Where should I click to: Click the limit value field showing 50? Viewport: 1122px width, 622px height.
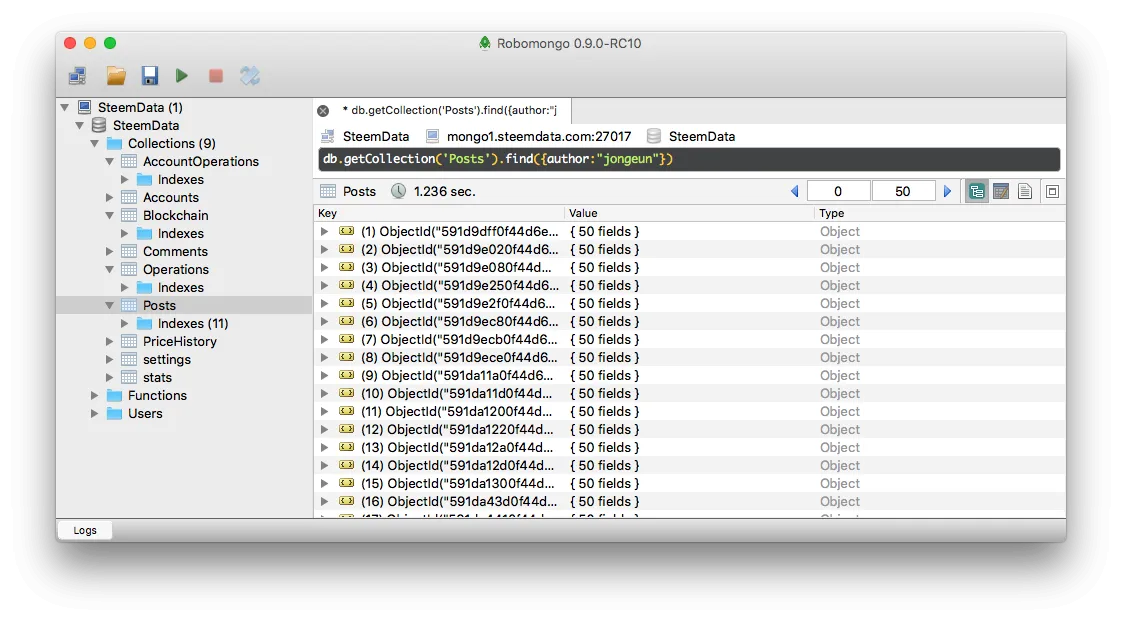click(x=903, y=191)
